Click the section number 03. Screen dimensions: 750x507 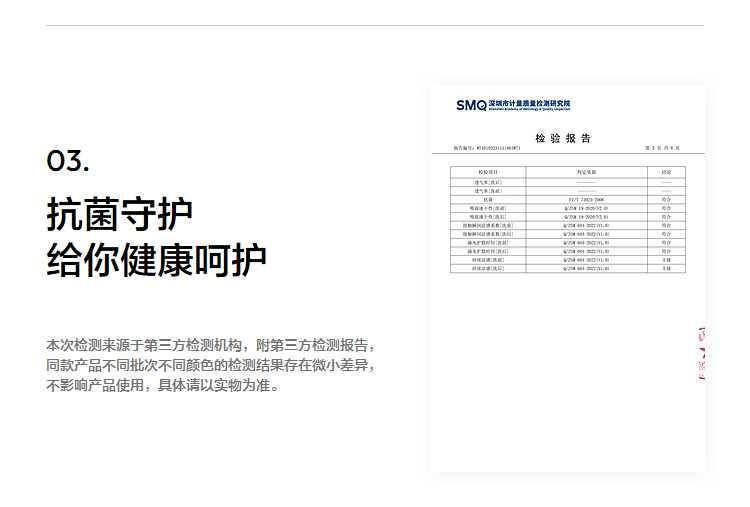coord(68,161)
